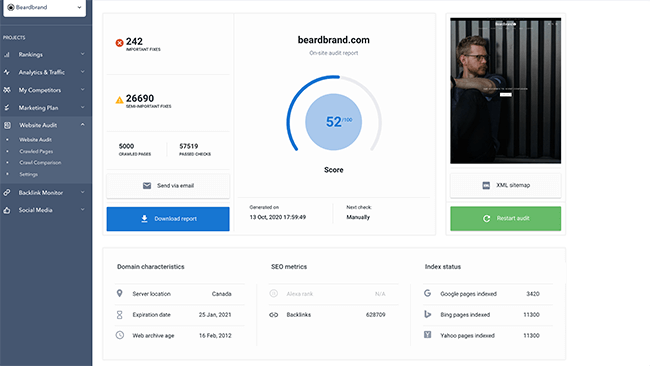Click the My Competitors icon
The height and width of the screenshot is (366, 650).
click(x=7, y=90)
